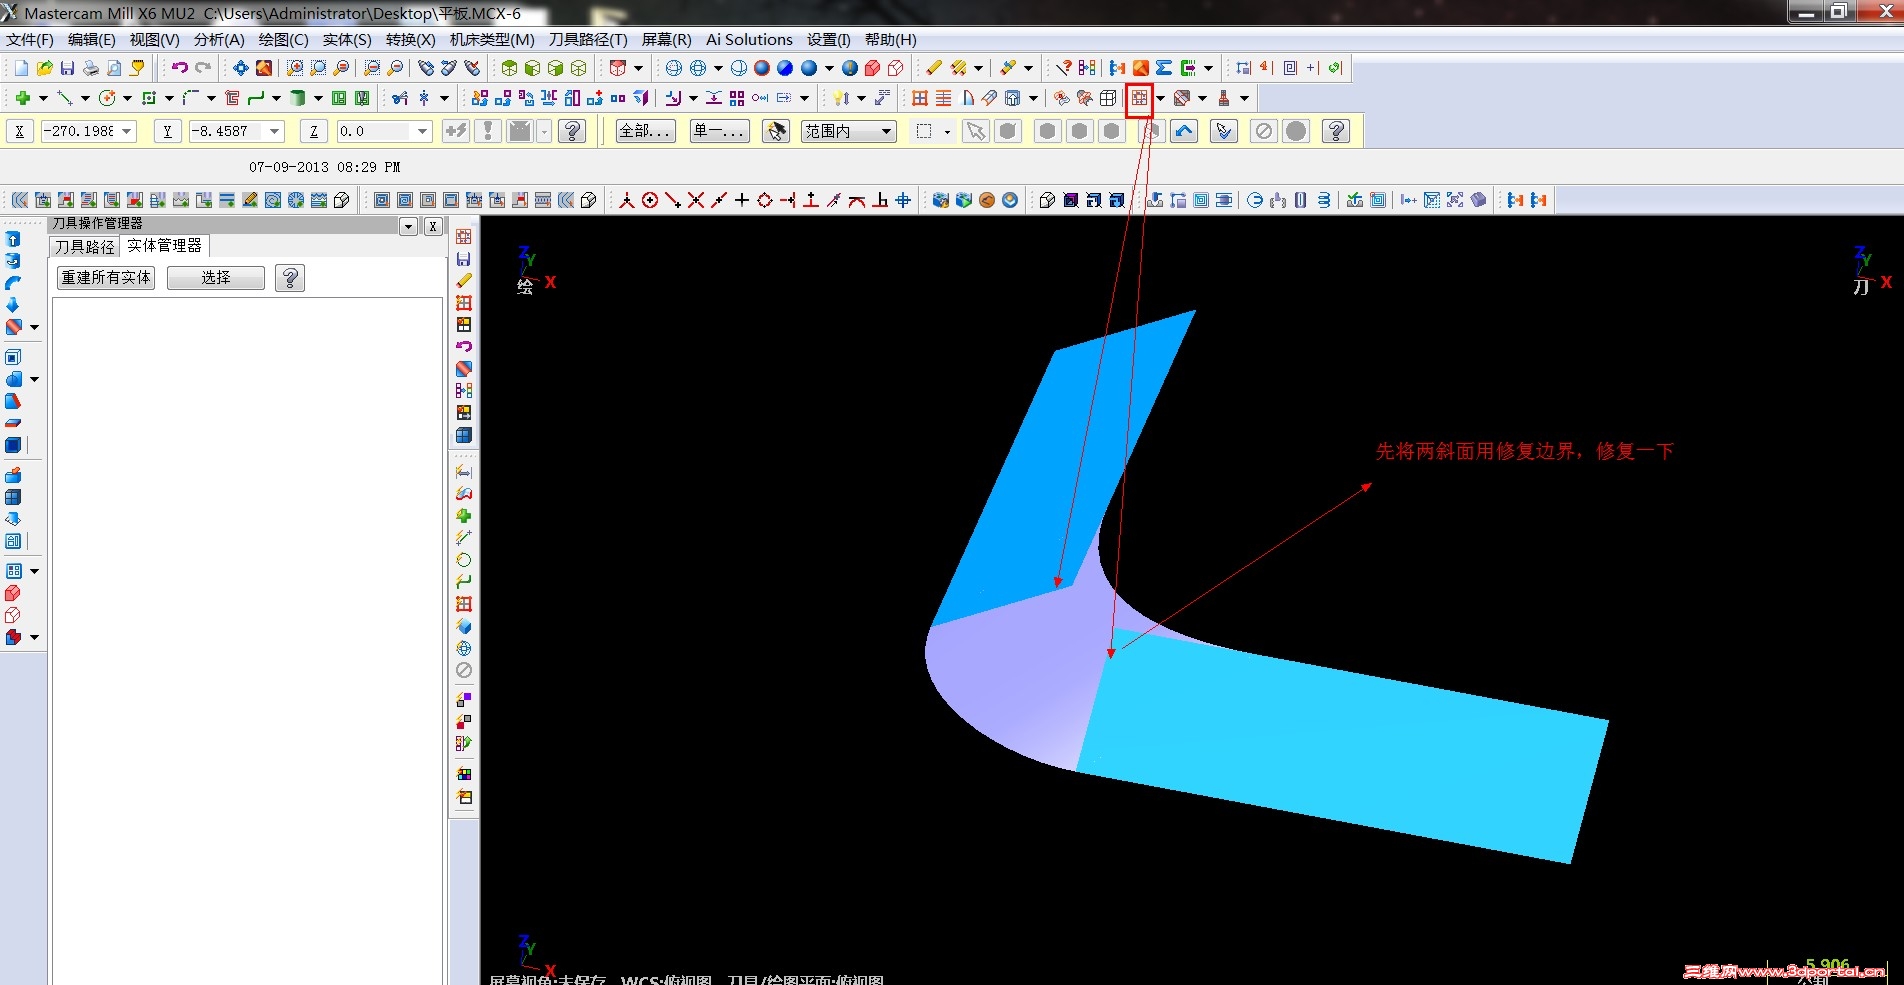Switch to the 刀具路径 tab
Image resolution: width=1904 pixels, height=985 pixels.
click(x=85, y=246)
